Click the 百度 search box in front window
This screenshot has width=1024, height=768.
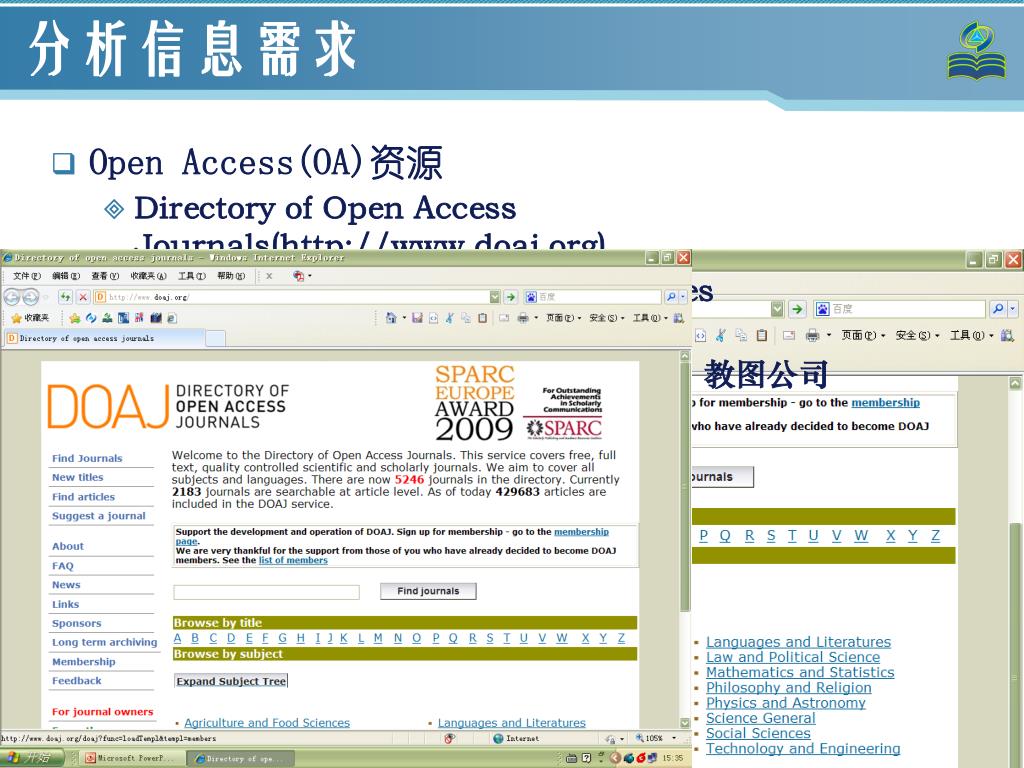593,297
